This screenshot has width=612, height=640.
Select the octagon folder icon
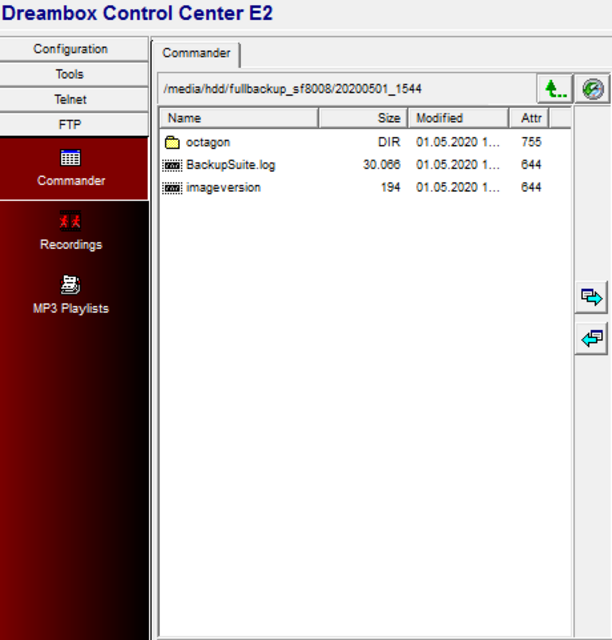click(172, 142)
